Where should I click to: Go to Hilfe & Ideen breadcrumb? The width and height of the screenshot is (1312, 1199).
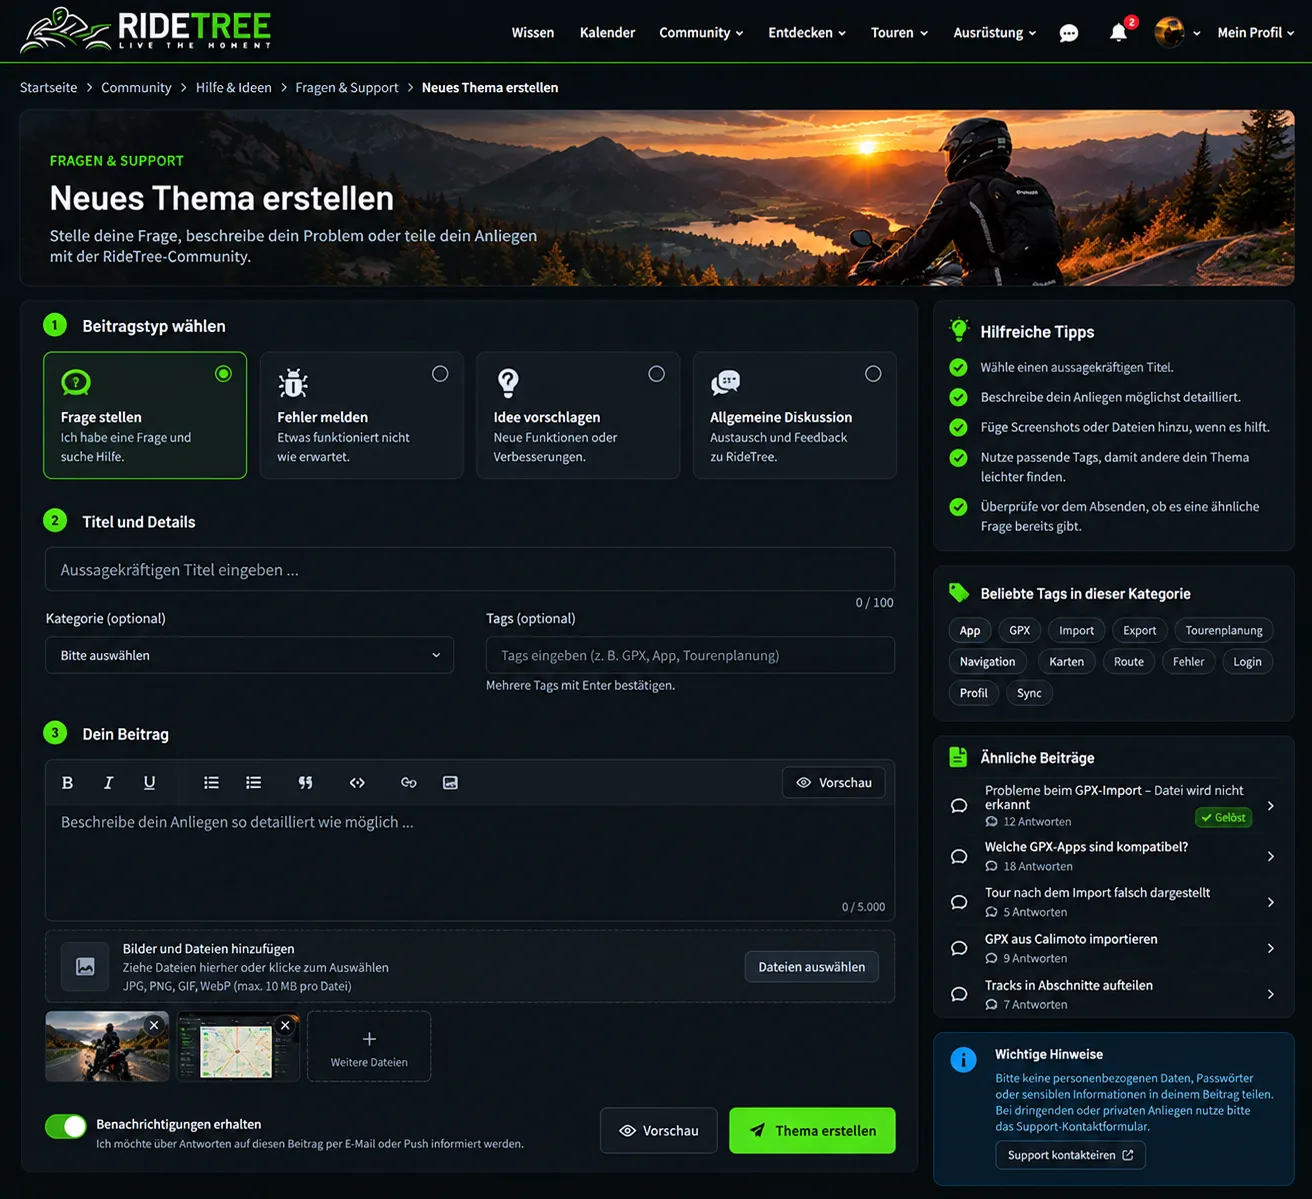234,88
